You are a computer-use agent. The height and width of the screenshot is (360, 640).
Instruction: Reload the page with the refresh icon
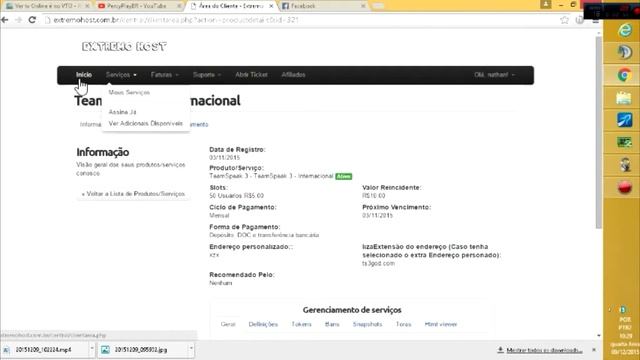pos(32,20)
